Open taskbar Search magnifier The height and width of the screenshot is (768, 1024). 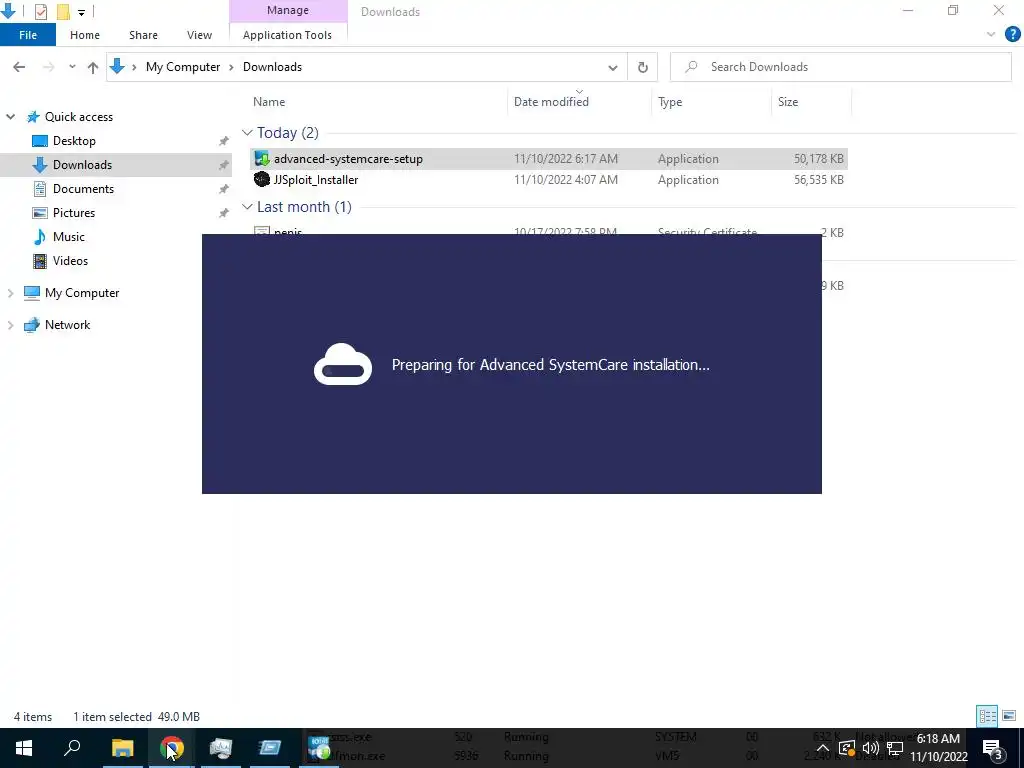(72, 748)
